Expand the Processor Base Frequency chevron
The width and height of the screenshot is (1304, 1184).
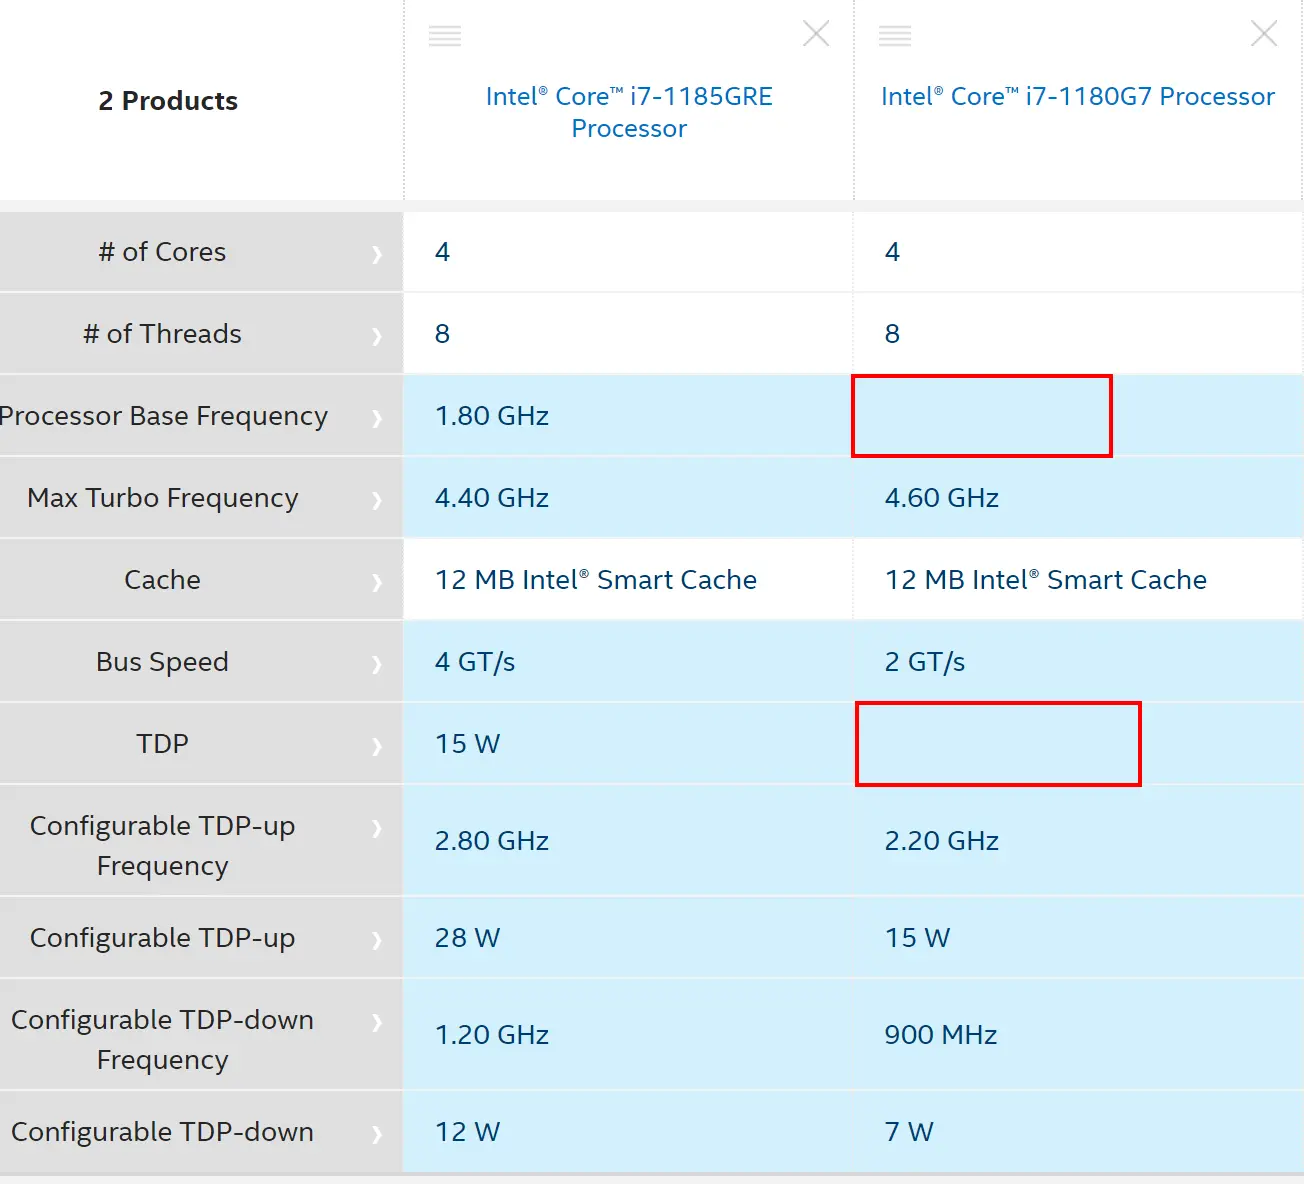(377, 418)
